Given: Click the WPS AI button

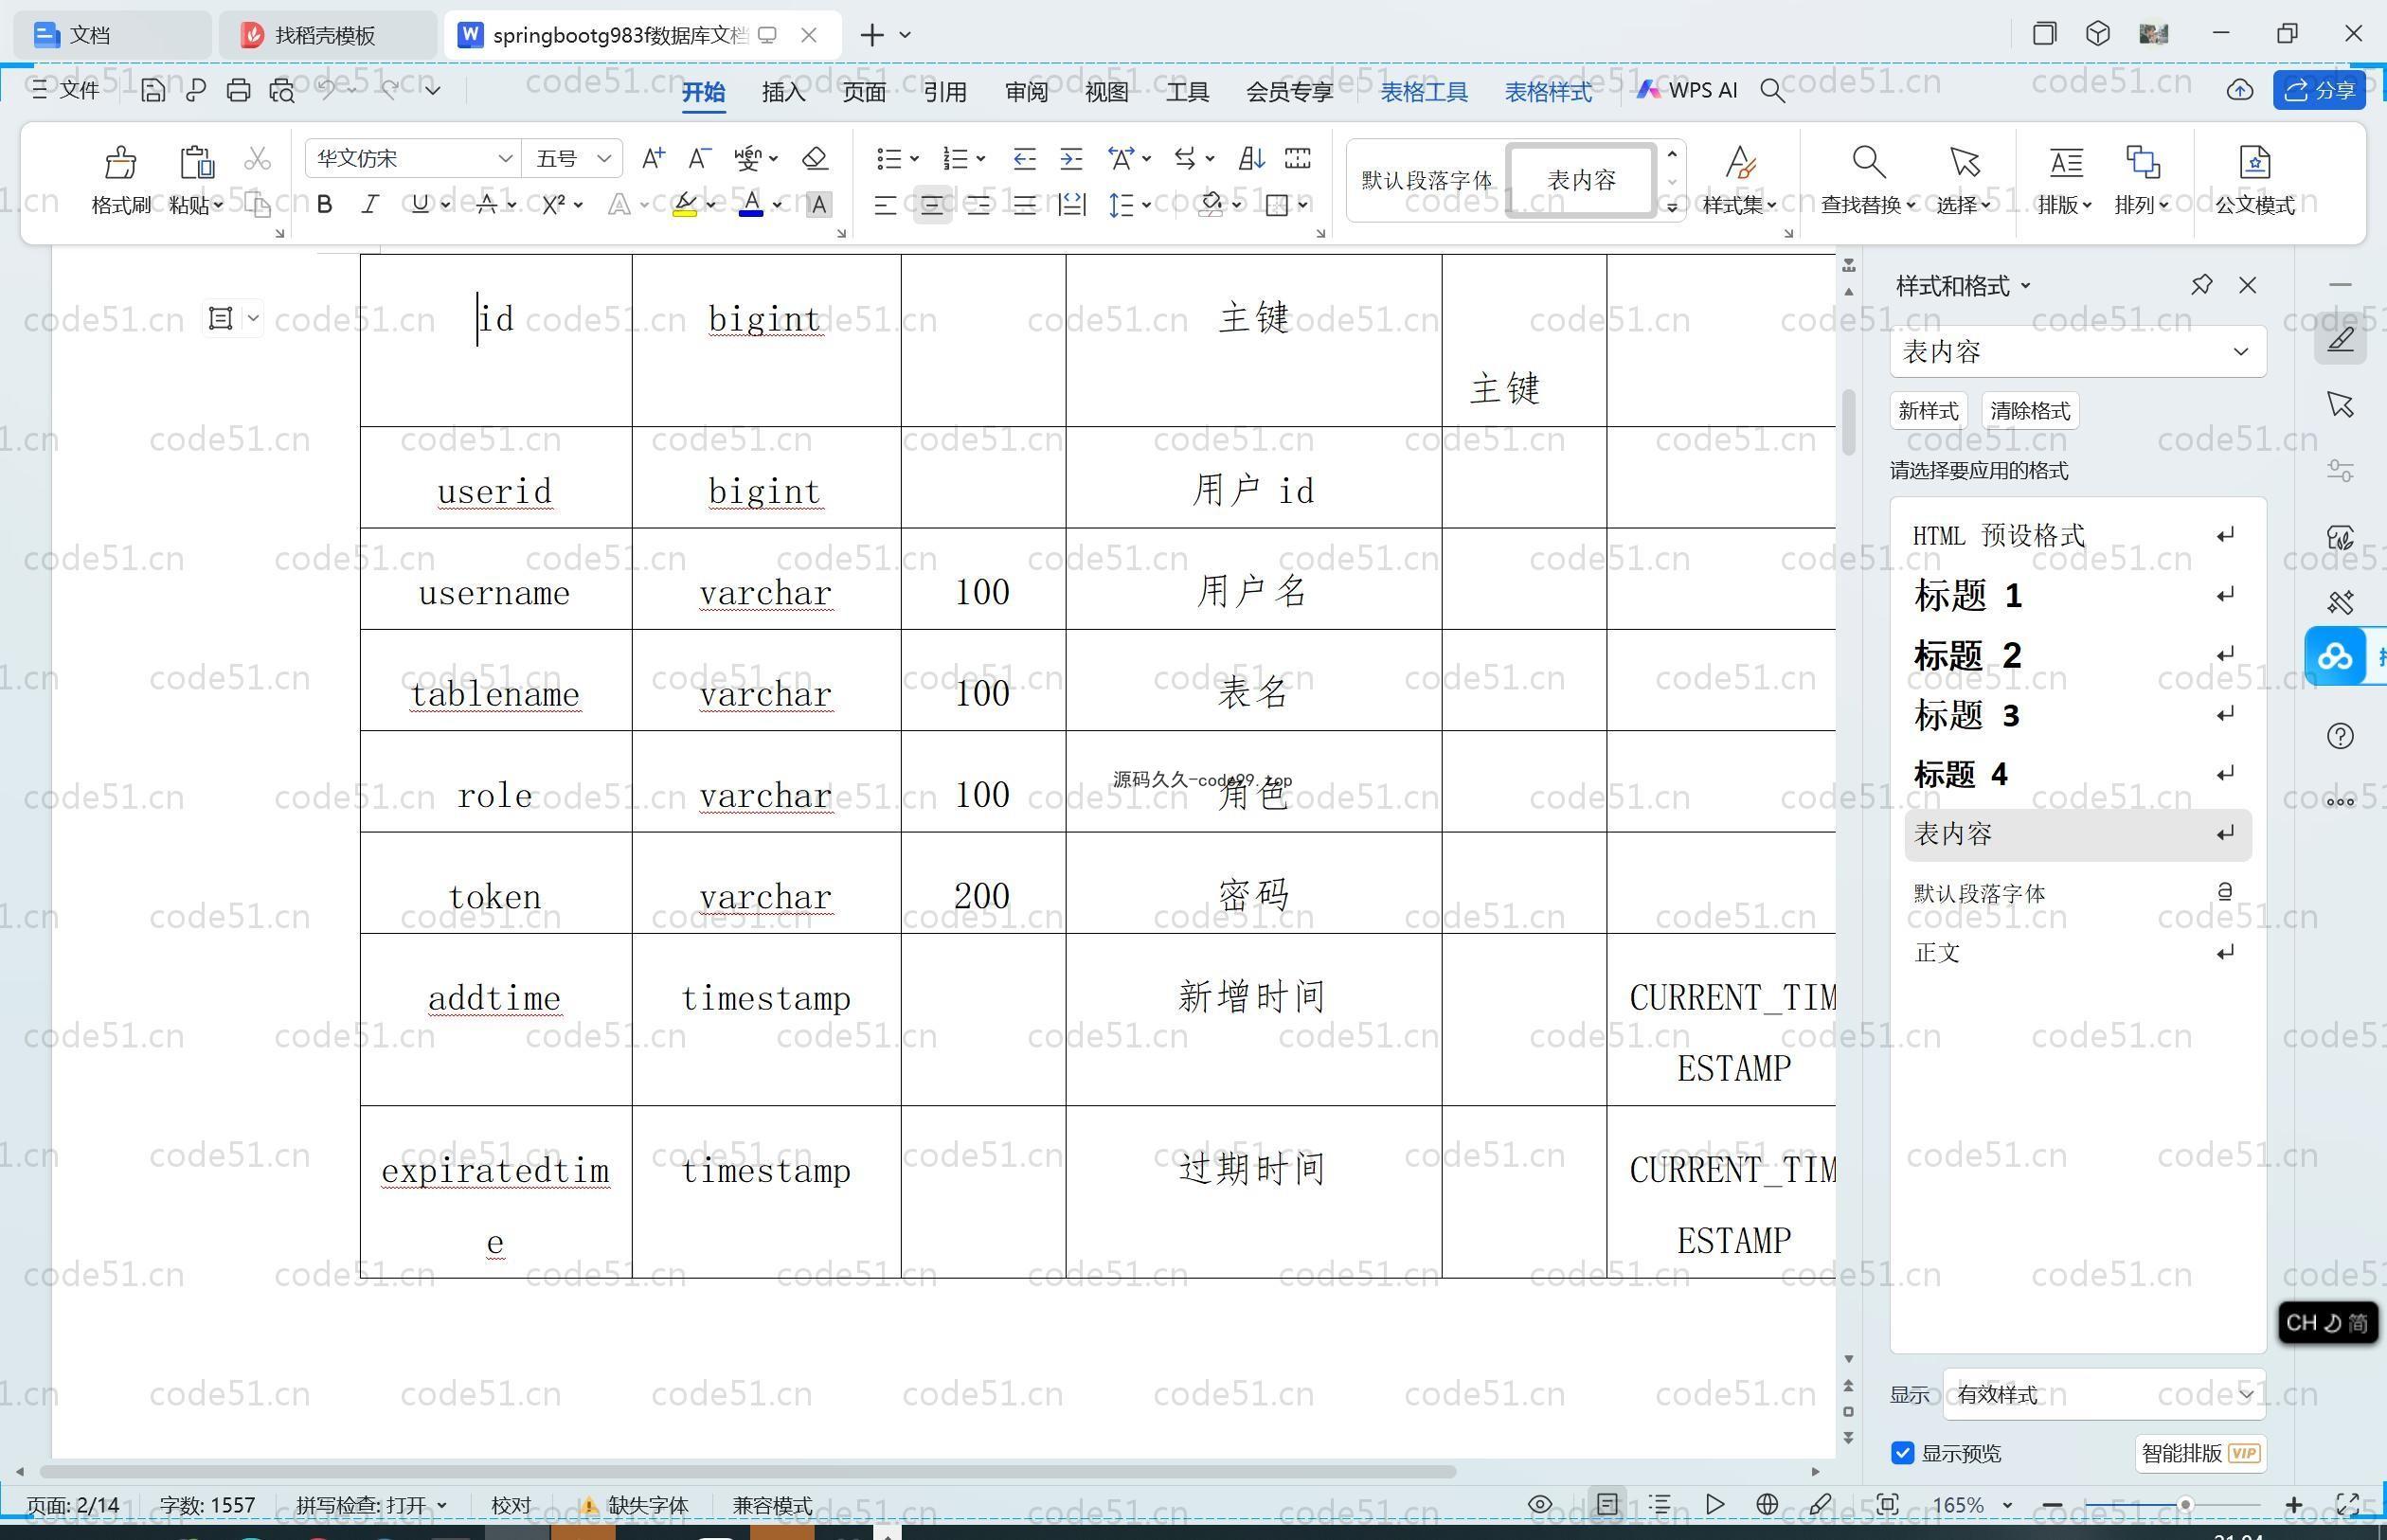Looking at the screenshot, I should point(1686,90).
